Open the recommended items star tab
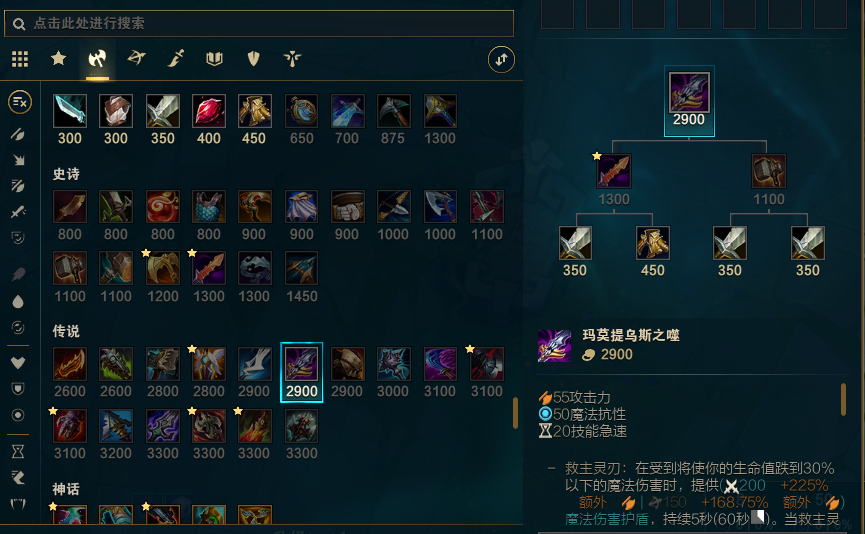Screen dimensions: 865x534 click(x=58, y=58)
